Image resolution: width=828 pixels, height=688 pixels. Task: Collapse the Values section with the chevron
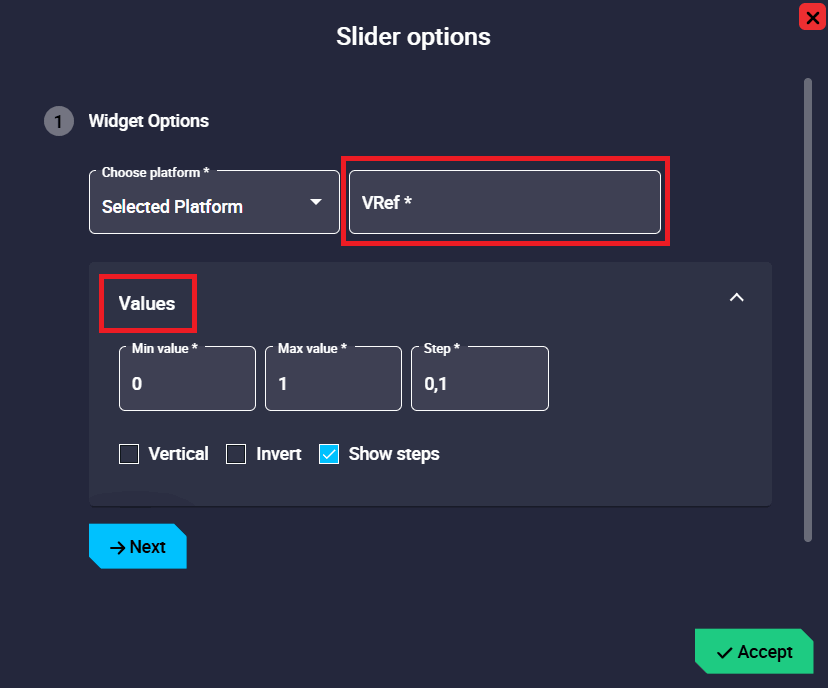(x=737, y=298)
